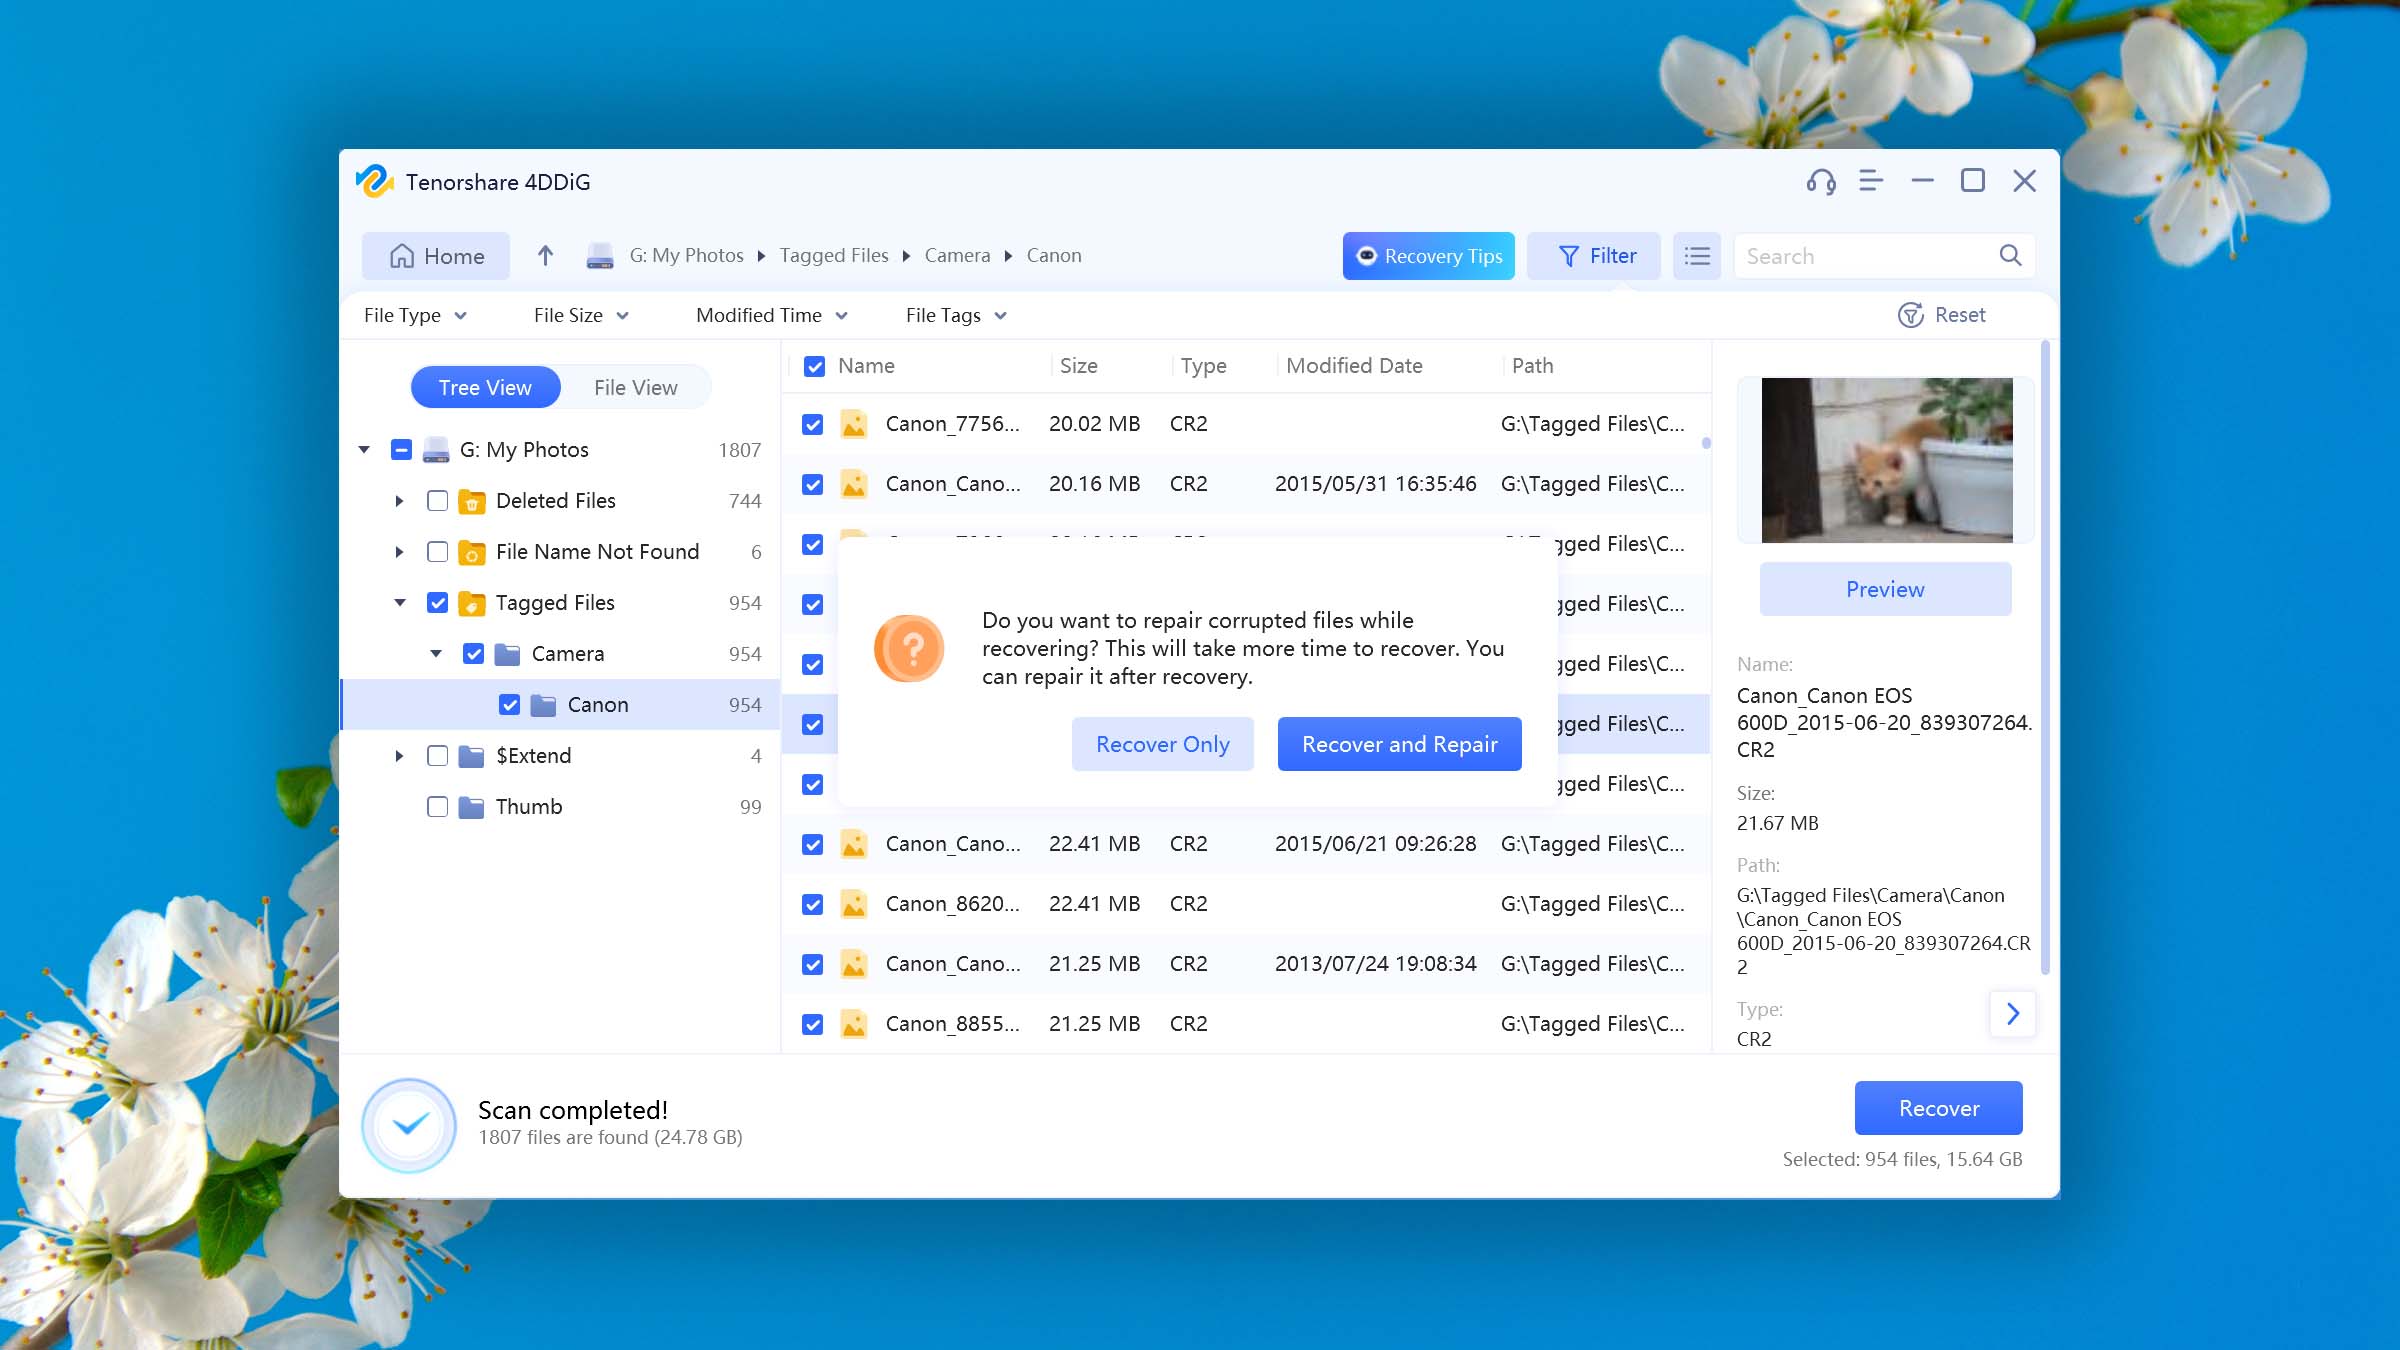Click the $Extend folder icon
This screenshot has width=2400, height=1350.
click(472, 756)
